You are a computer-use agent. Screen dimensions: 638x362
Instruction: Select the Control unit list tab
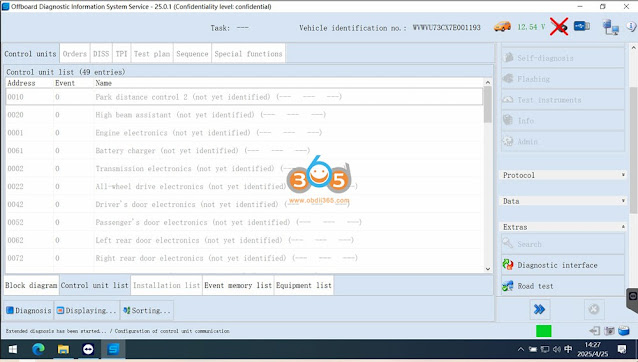(x=94, y=285)
